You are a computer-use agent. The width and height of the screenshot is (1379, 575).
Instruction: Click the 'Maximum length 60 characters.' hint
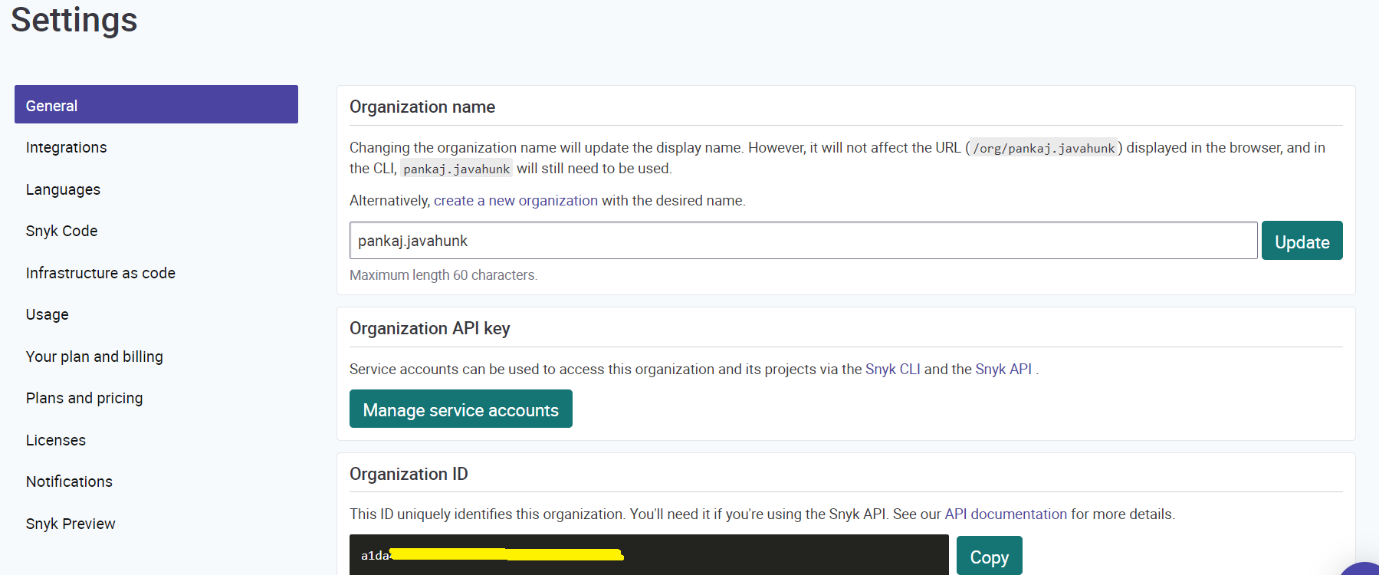444,275
